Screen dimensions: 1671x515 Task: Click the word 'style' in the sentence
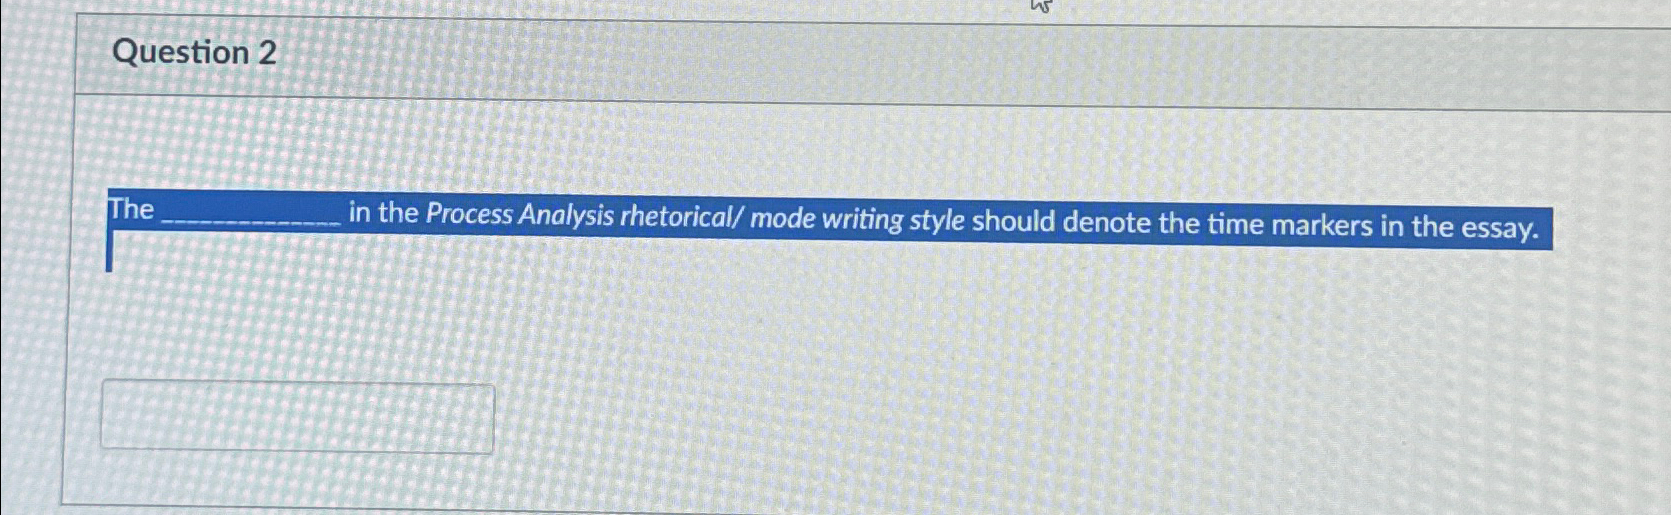[x=937, y=221]
